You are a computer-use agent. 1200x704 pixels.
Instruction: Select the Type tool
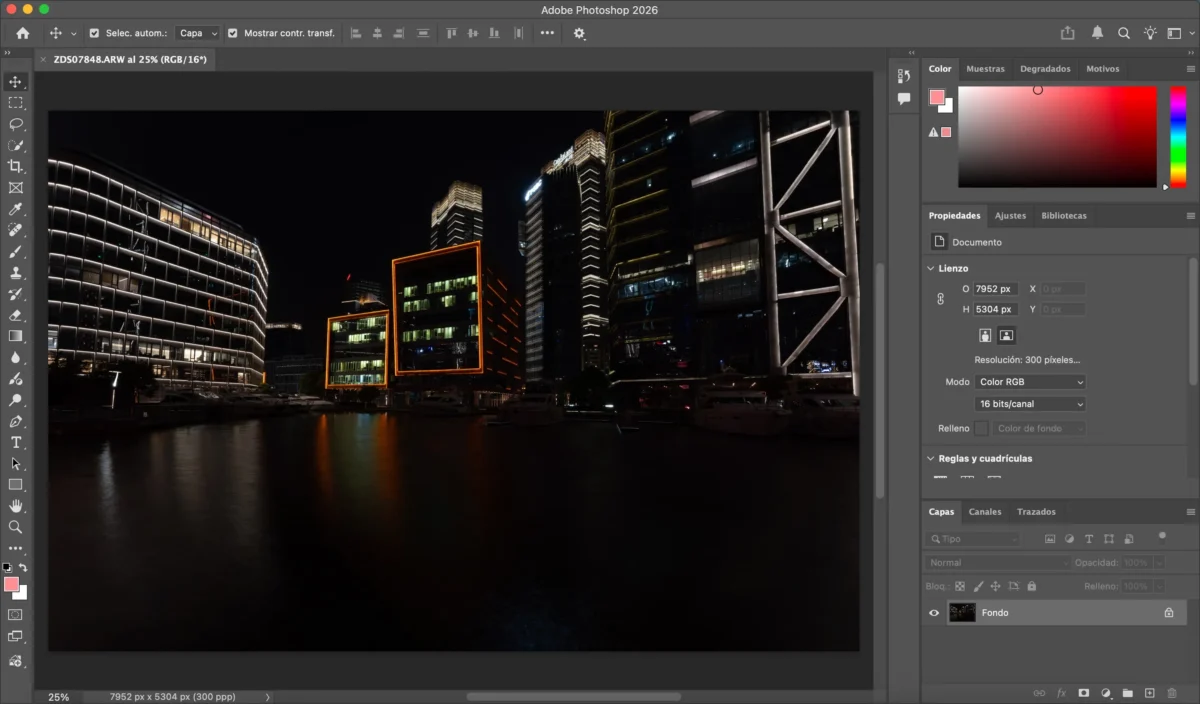point(15,442)
